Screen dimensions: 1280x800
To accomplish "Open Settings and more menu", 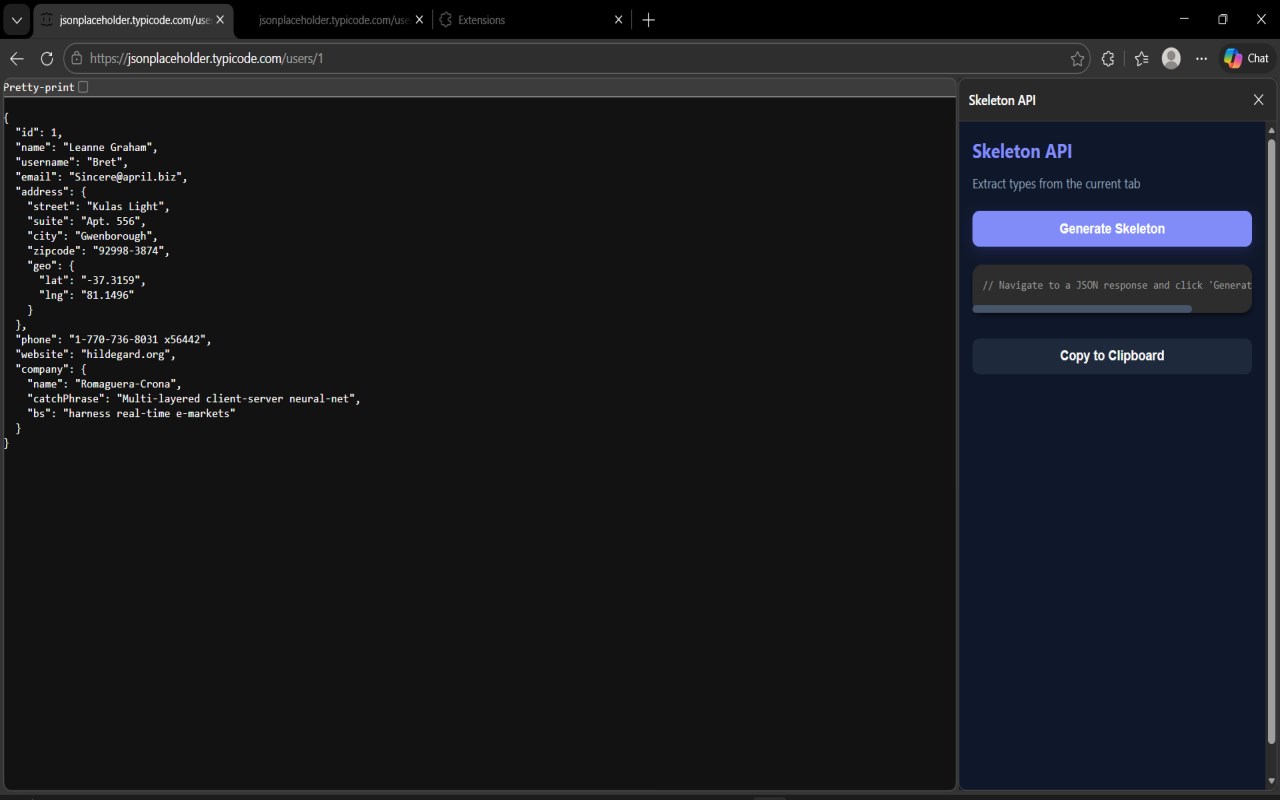I will 1201,59.
